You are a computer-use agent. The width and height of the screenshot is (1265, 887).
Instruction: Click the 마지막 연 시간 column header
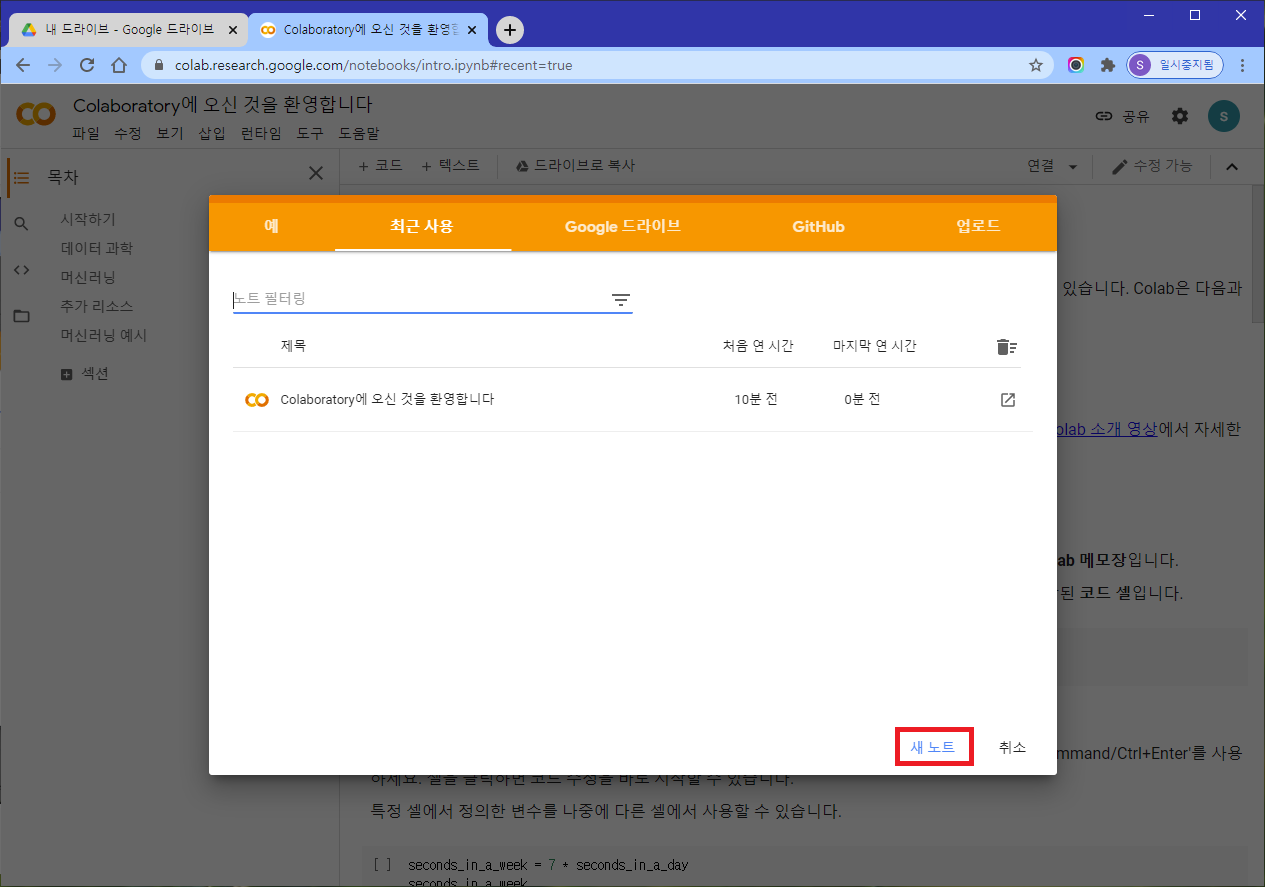point(875,346)
